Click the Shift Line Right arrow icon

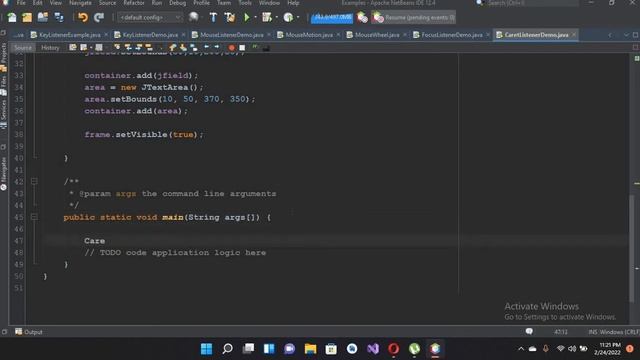click(217, 47)
